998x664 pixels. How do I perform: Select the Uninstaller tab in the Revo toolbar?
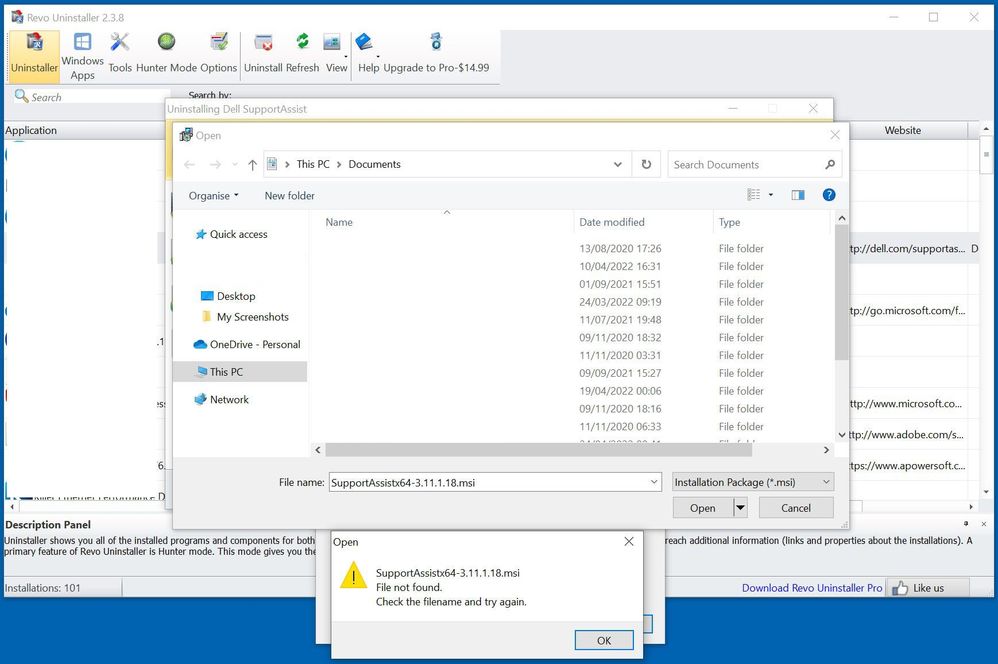pyautogui.click(x=34, y=56)
